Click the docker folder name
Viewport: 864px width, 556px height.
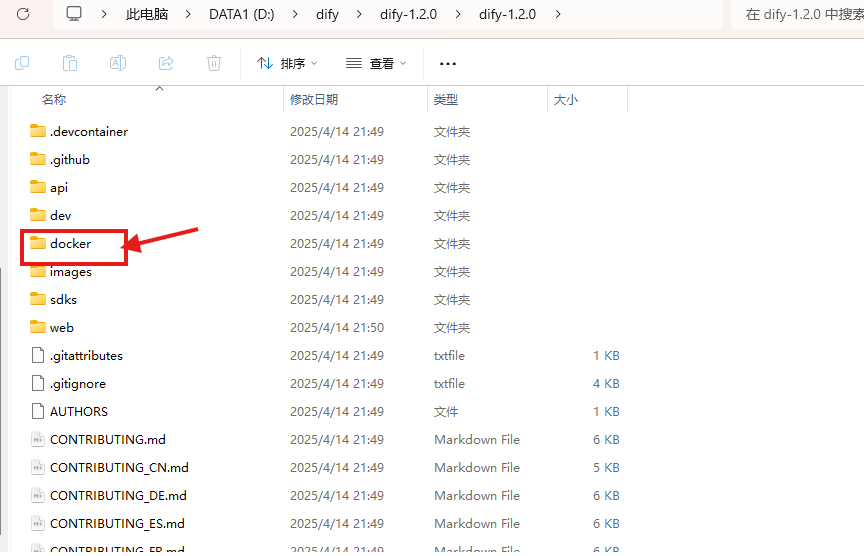[x=71, y=244]
